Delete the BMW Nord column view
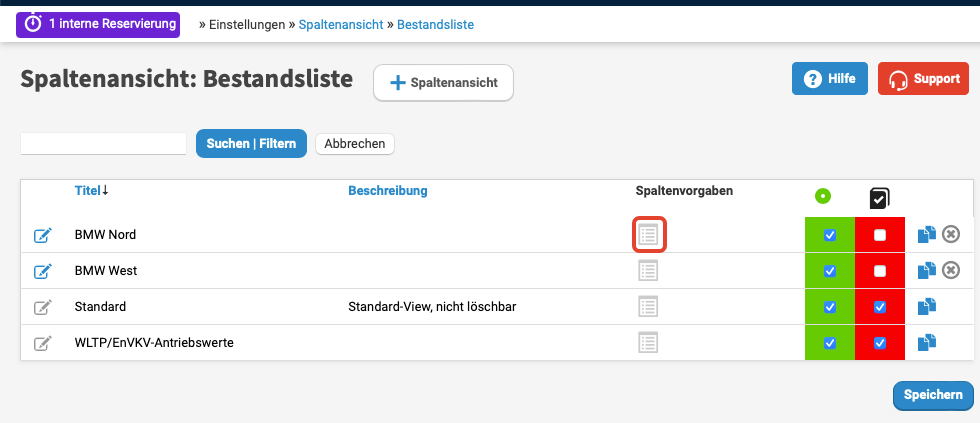Image resolution: width=980 pixels, height=423 pixels. [x=951, y=235]
